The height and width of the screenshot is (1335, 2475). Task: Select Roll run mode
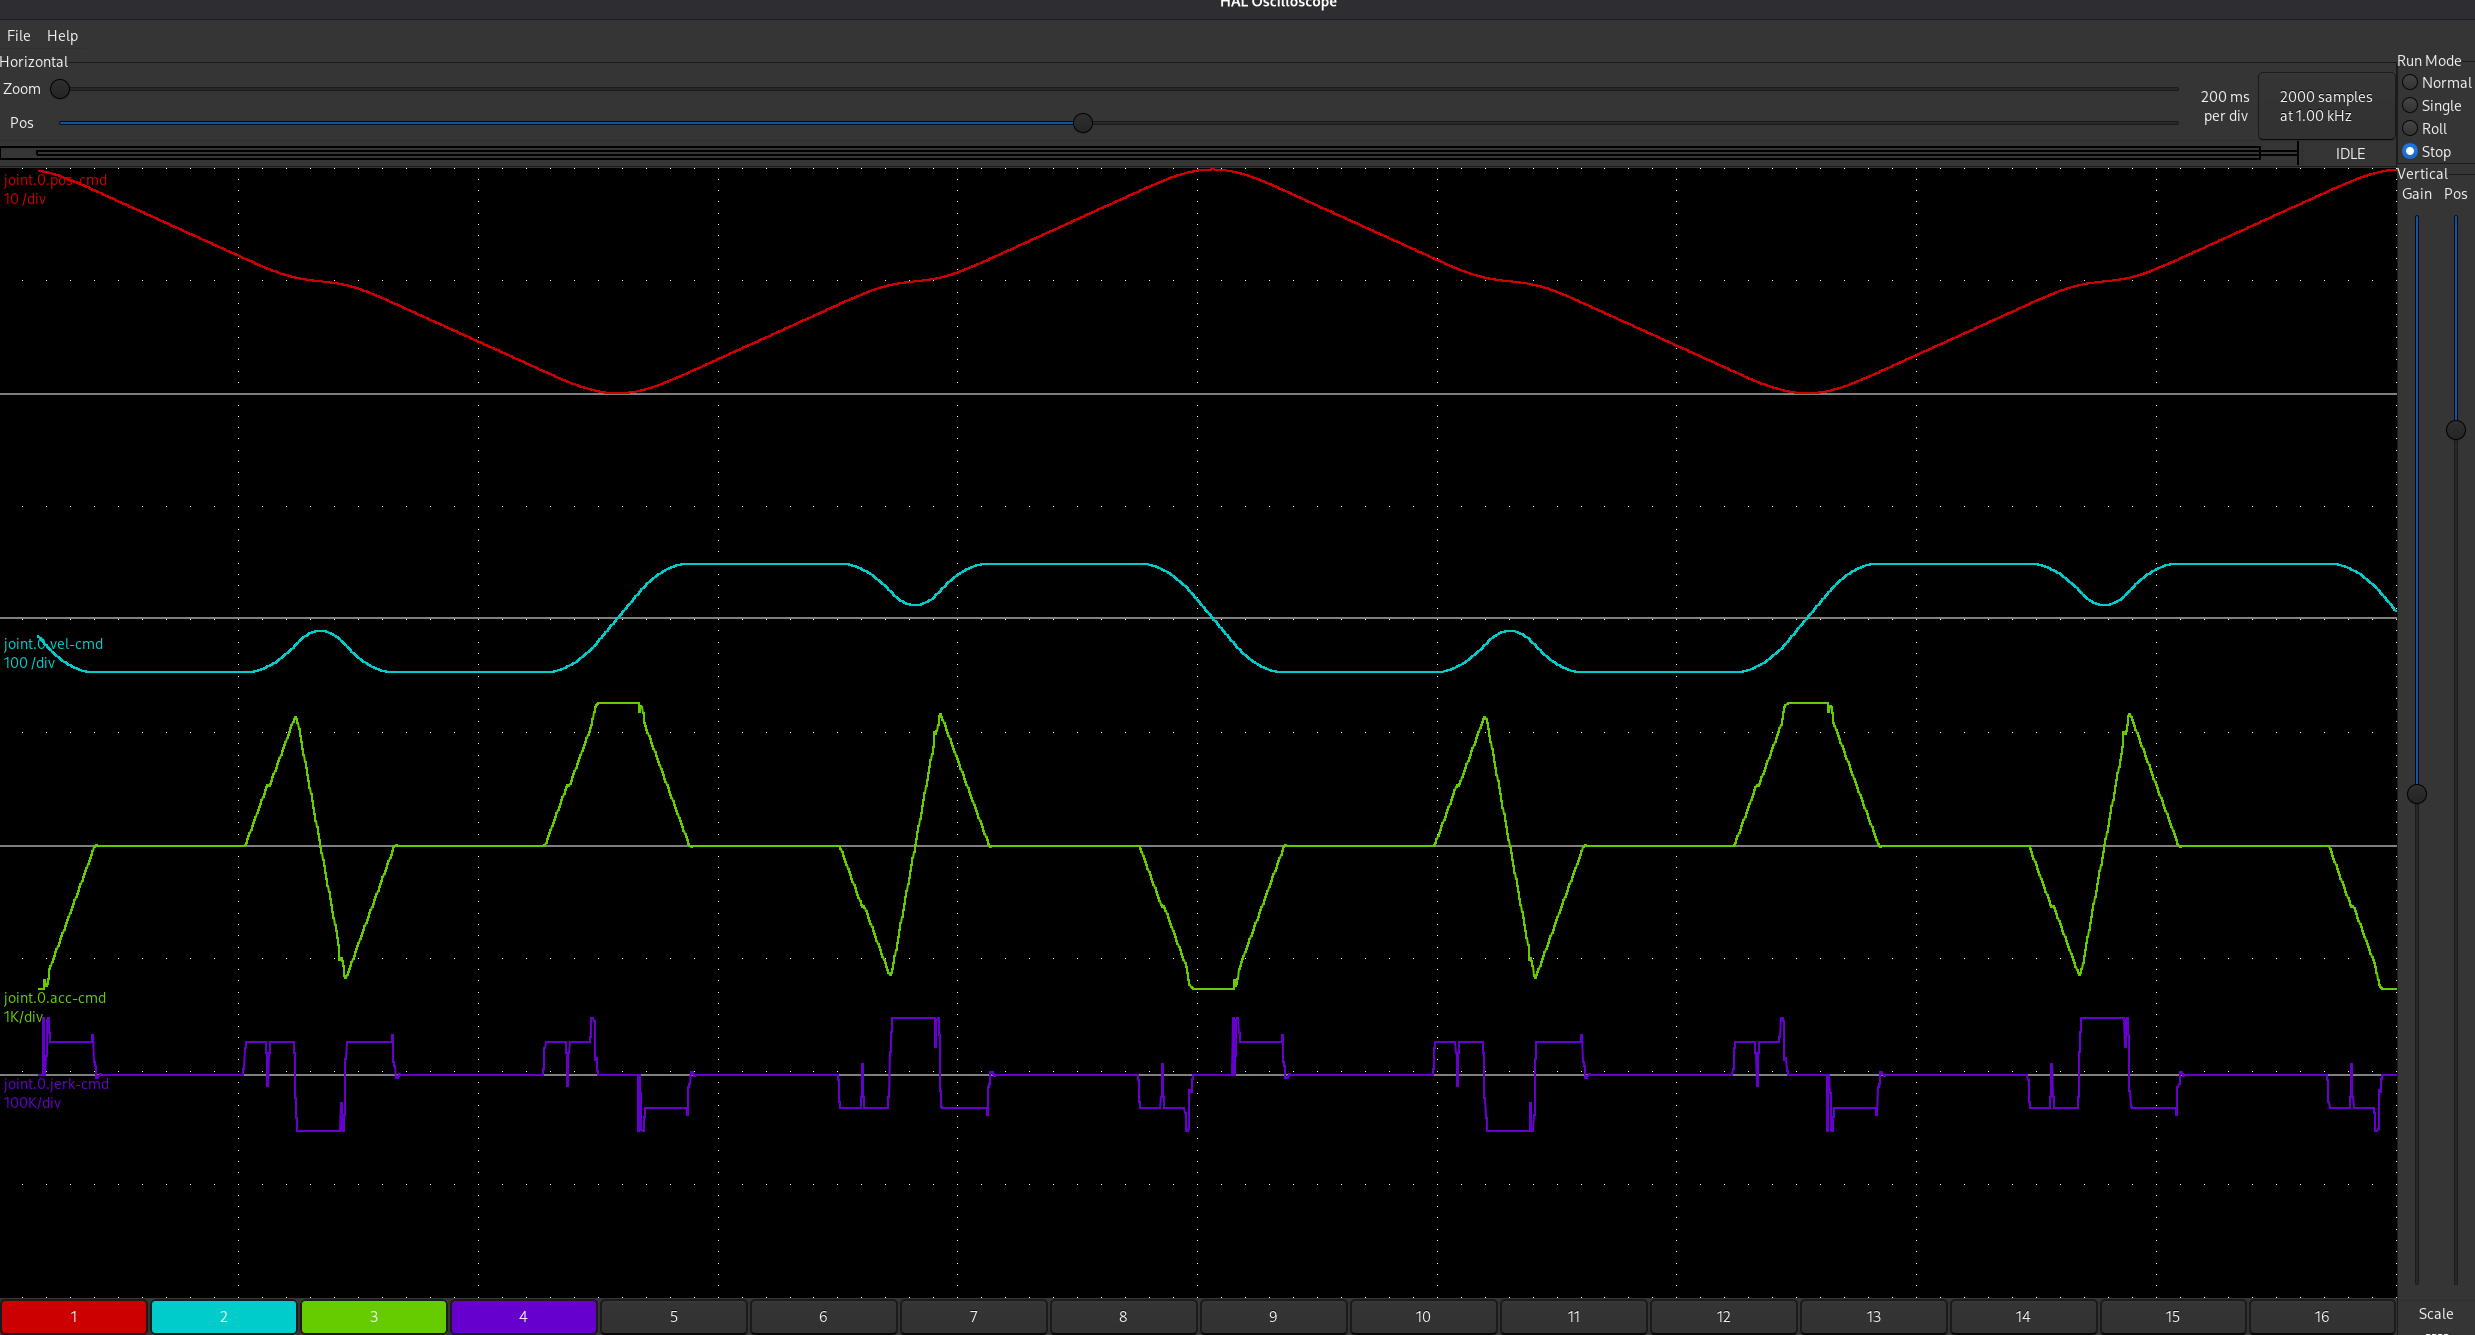(x=2411, y=129)
